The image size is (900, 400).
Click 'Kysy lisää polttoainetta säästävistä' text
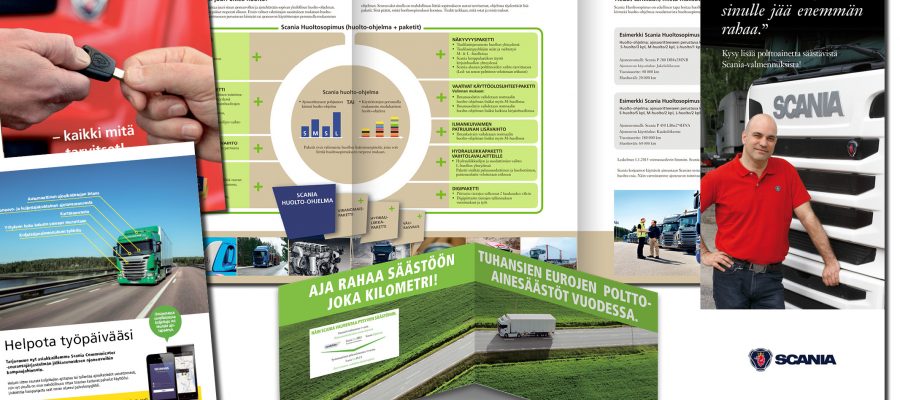coord(779,53)
